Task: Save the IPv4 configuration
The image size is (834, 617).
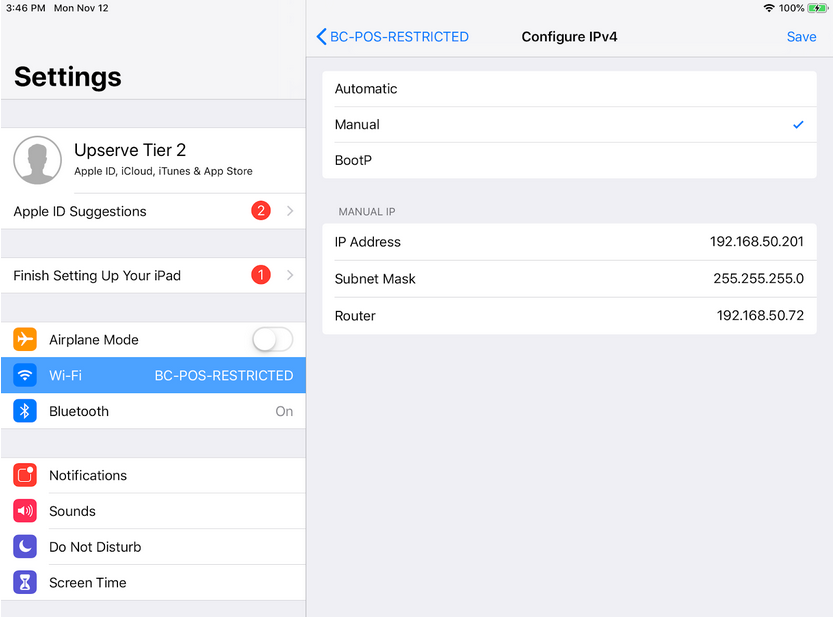Action: click(801, 36)
